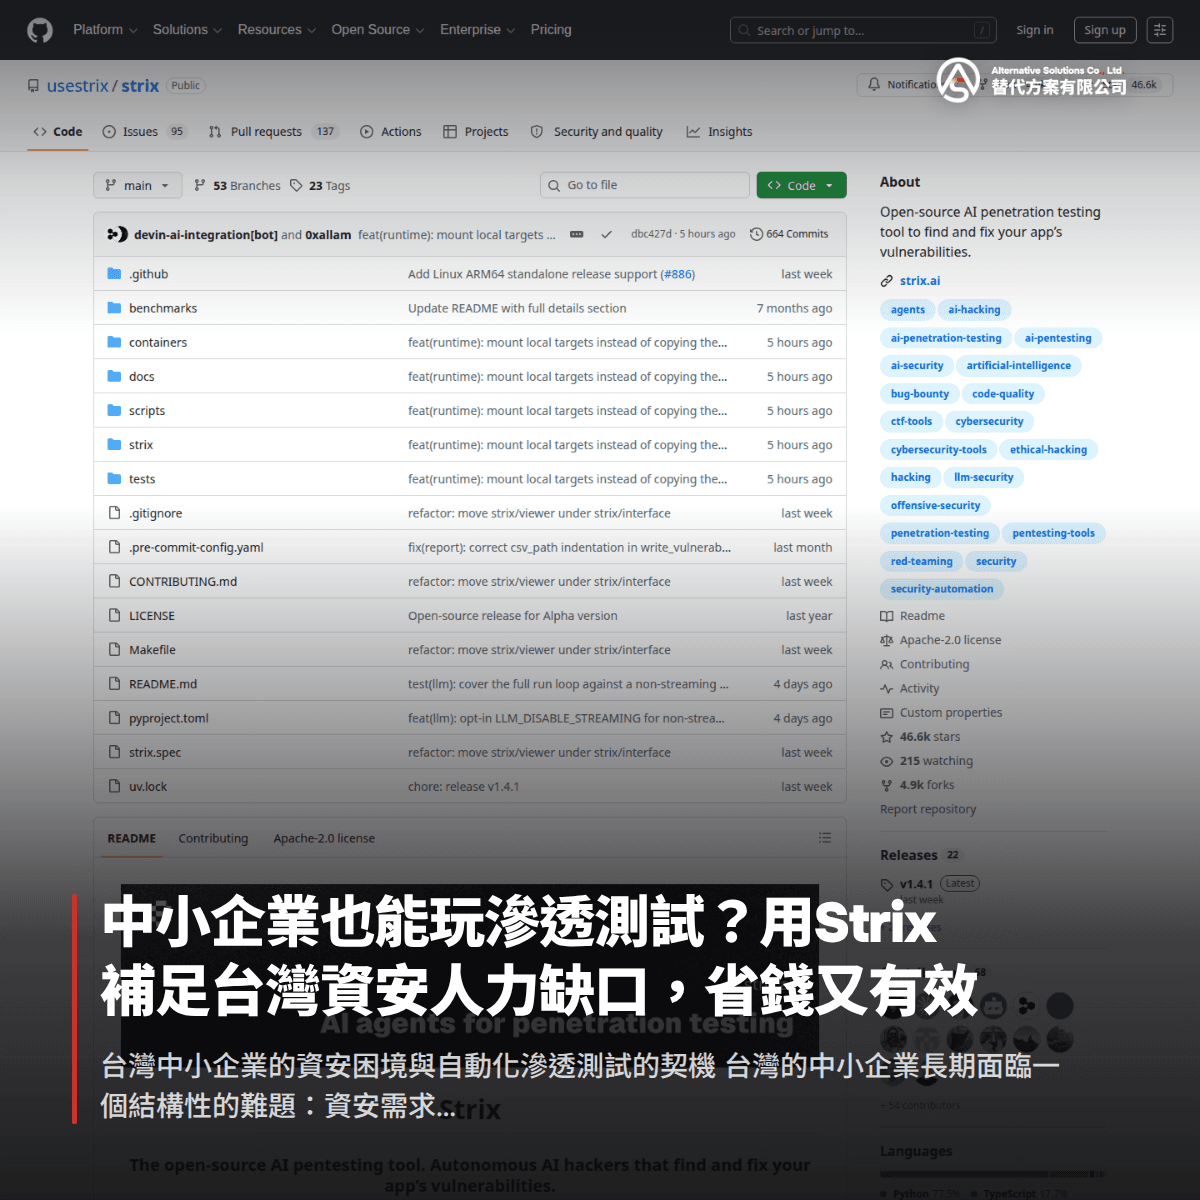Open the LICENSE file
The height and width of the screenshot is (1200, 1200).
(x=152, y=616)
